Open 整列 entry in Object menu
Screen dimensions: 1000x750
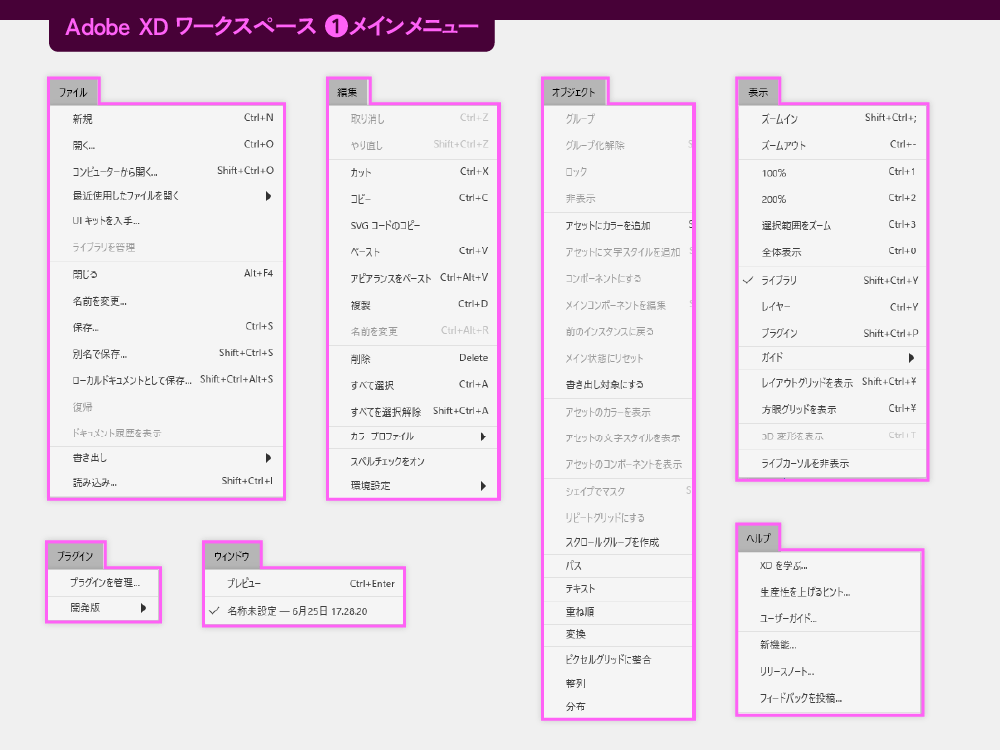click(x=619, y=683)
